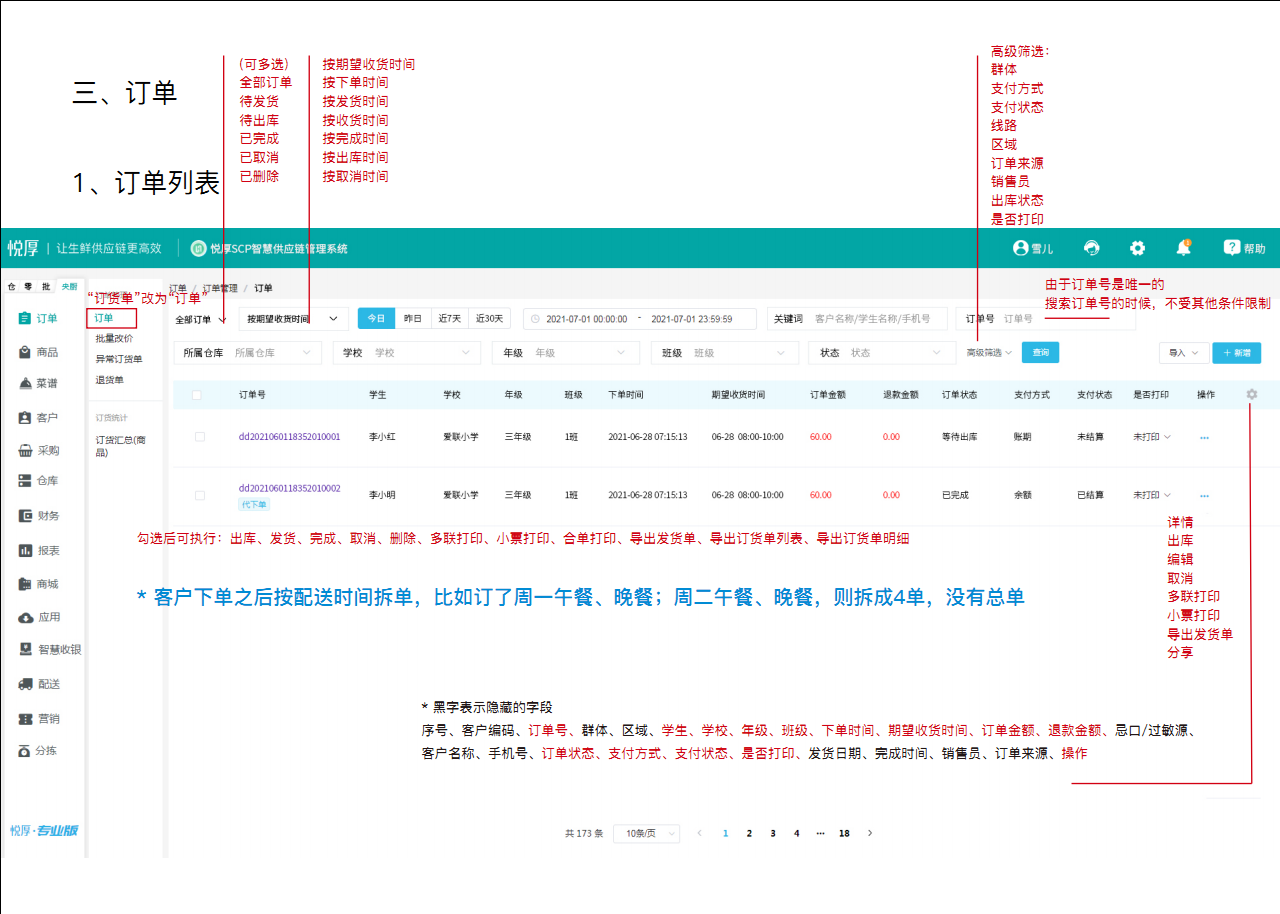Click the notification bell icon

tap(1183, 248)
